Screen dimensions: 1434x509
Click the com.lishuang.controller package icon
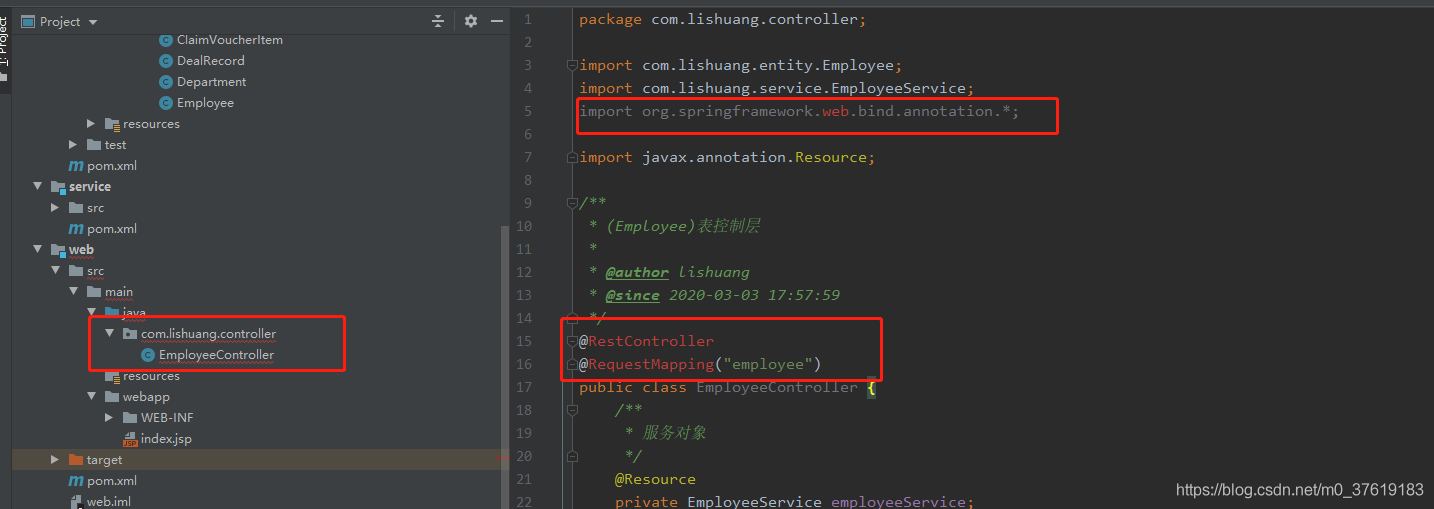(x=130, y=334)
